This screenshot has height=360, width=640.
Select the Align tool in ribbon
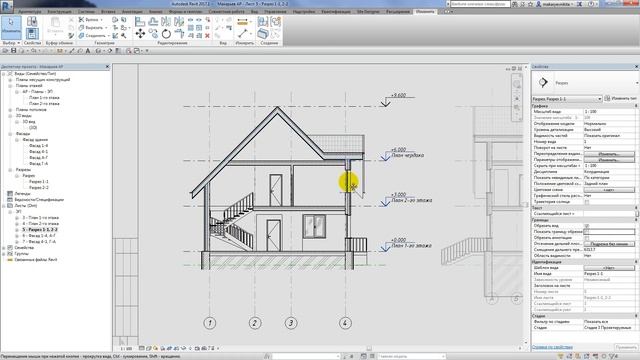pyautogui.click(x=140, y=22)
